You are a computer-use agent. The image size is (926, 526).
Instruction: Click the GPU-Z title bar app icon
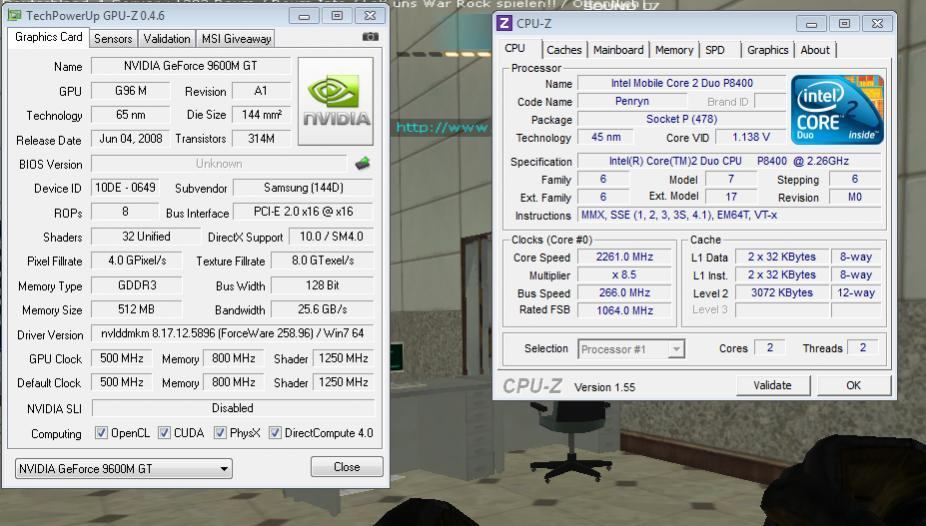click(x=14, y=15)
